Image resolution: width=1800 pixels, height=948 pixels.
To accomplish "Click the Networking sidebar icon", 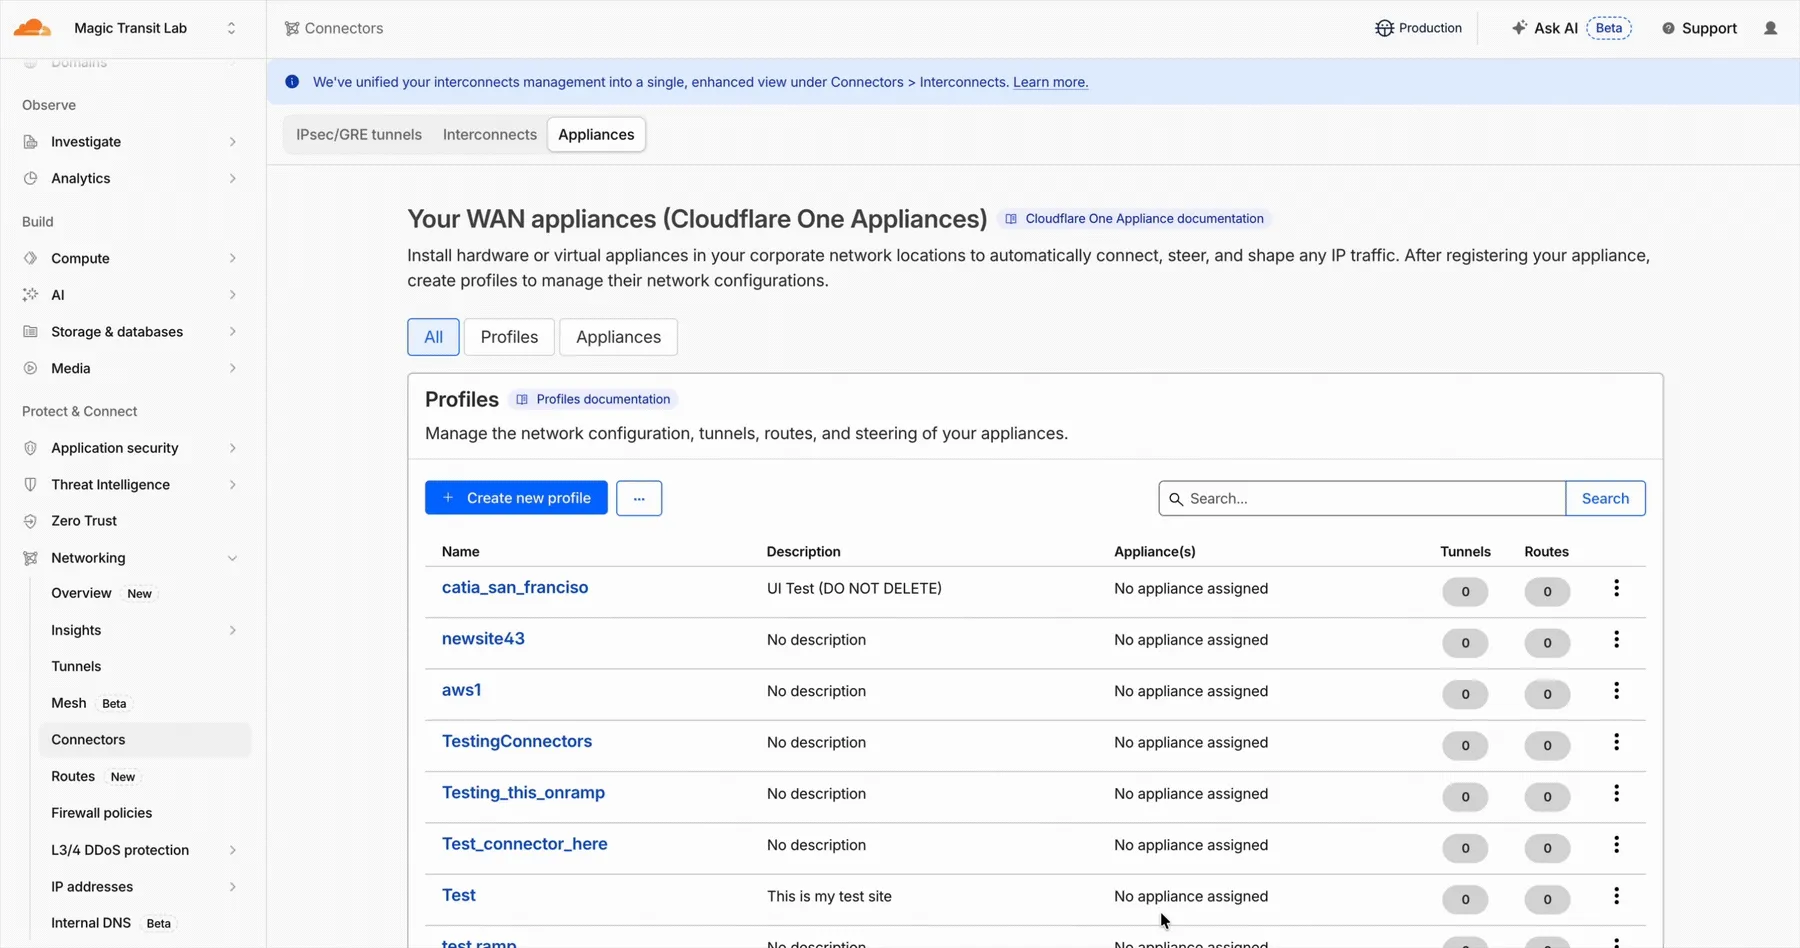I will (x=30, y=558).
